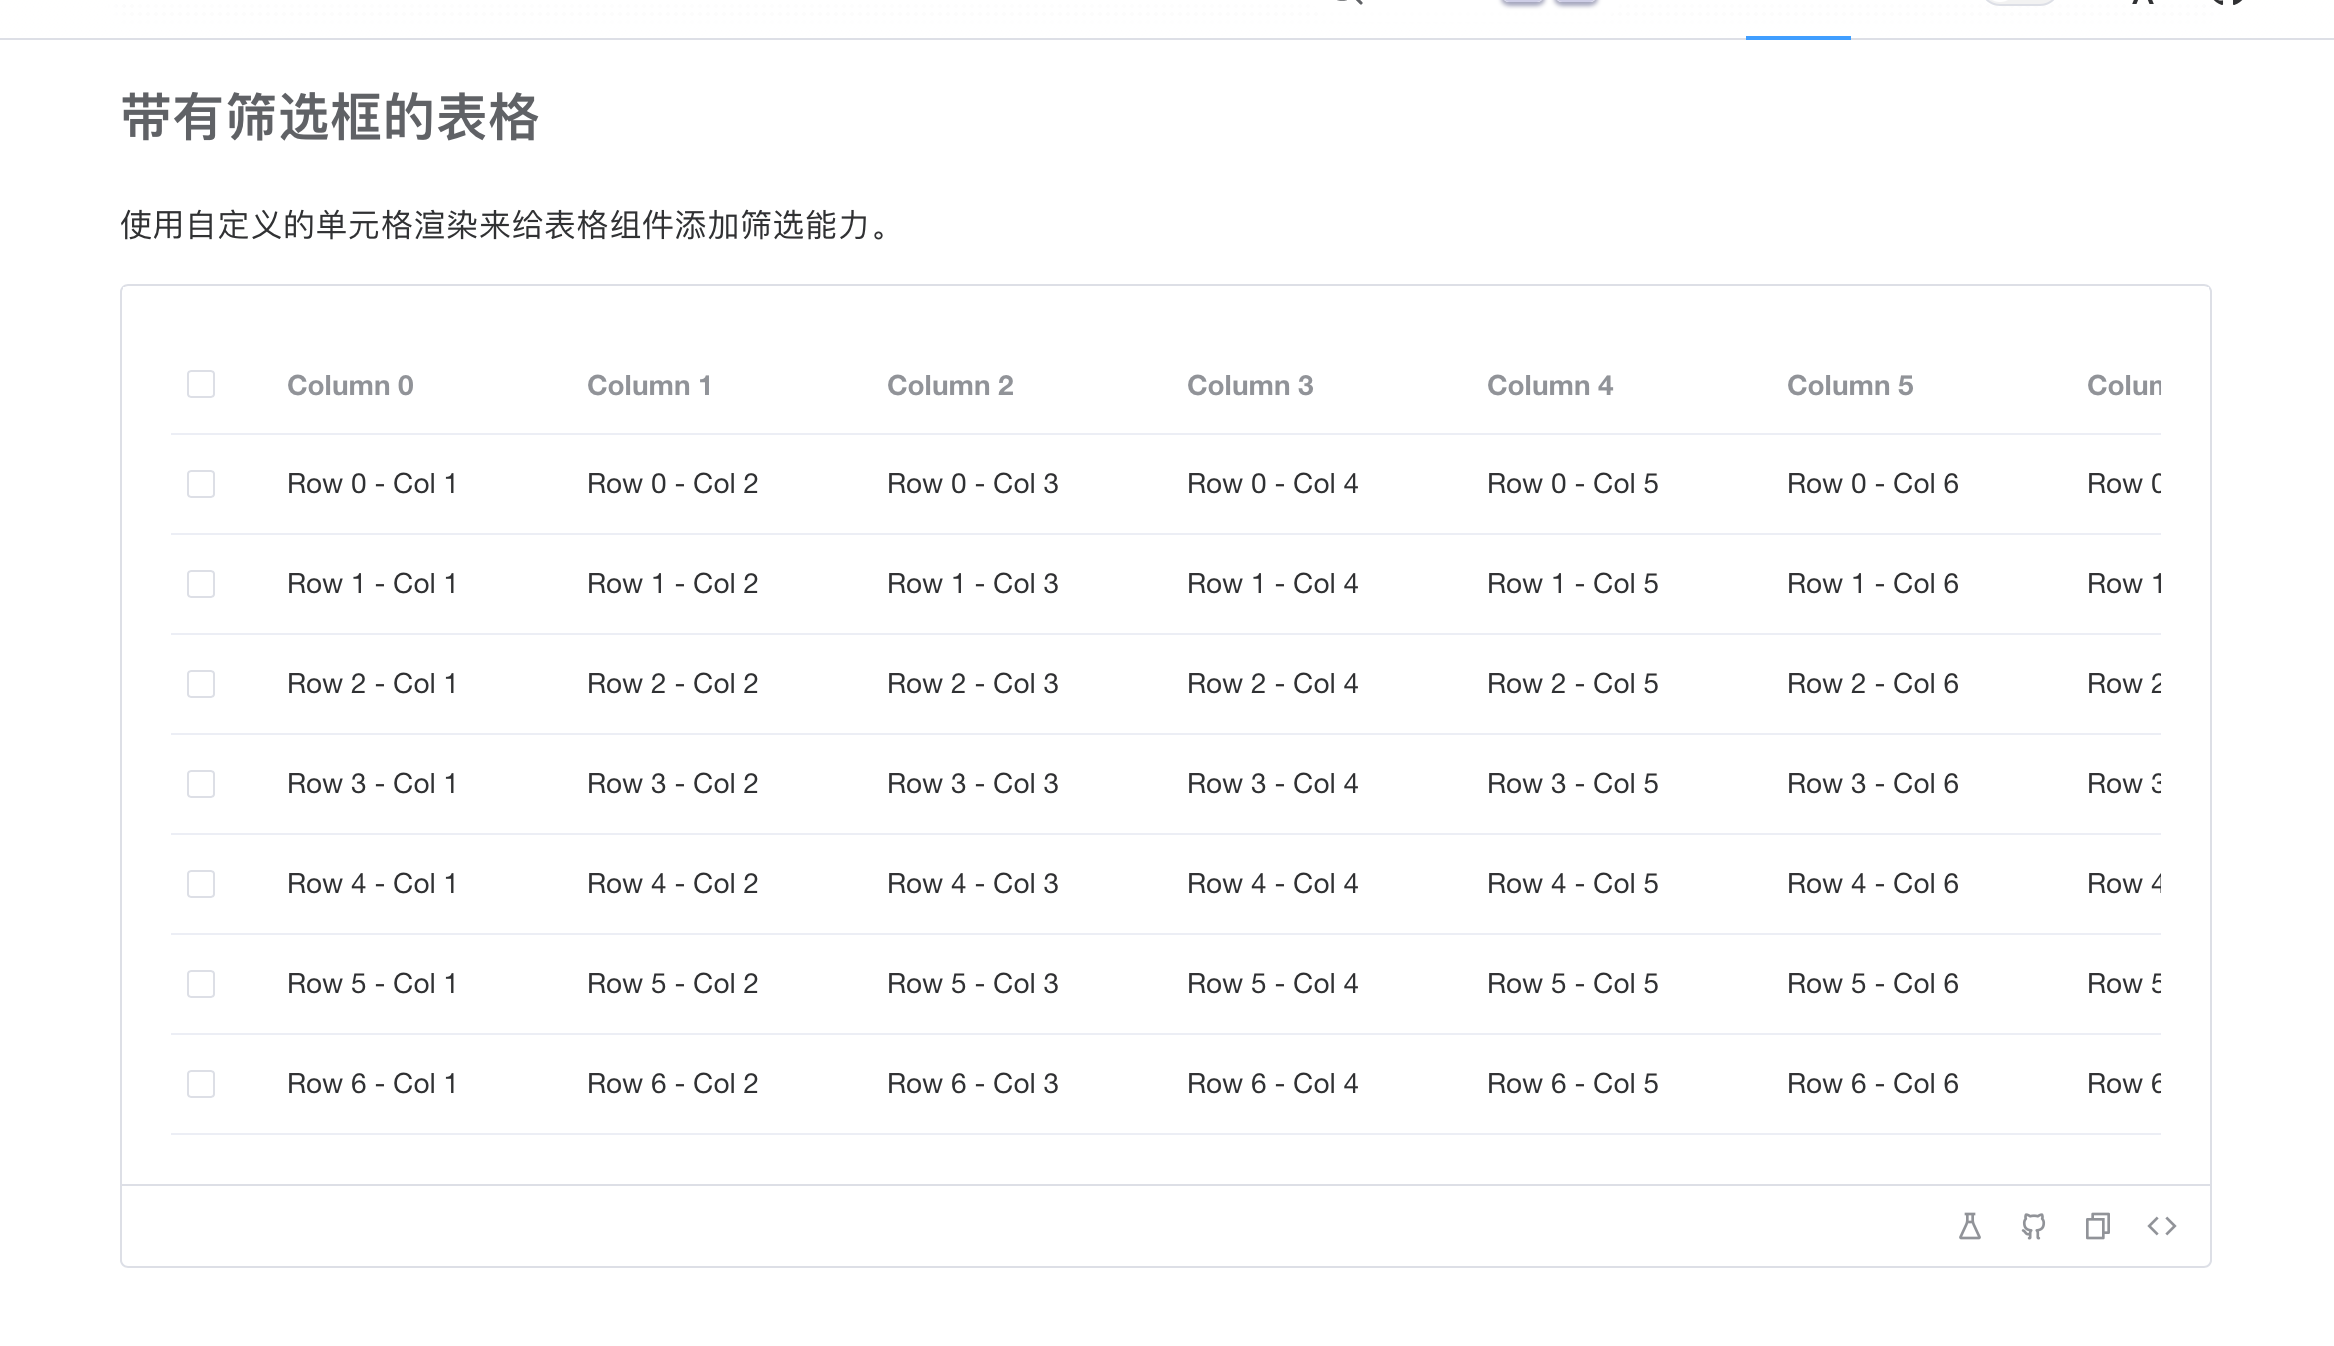Check the checkbox for Row 3
The image size is (2334, 1346).
click(x=200, y=784)
